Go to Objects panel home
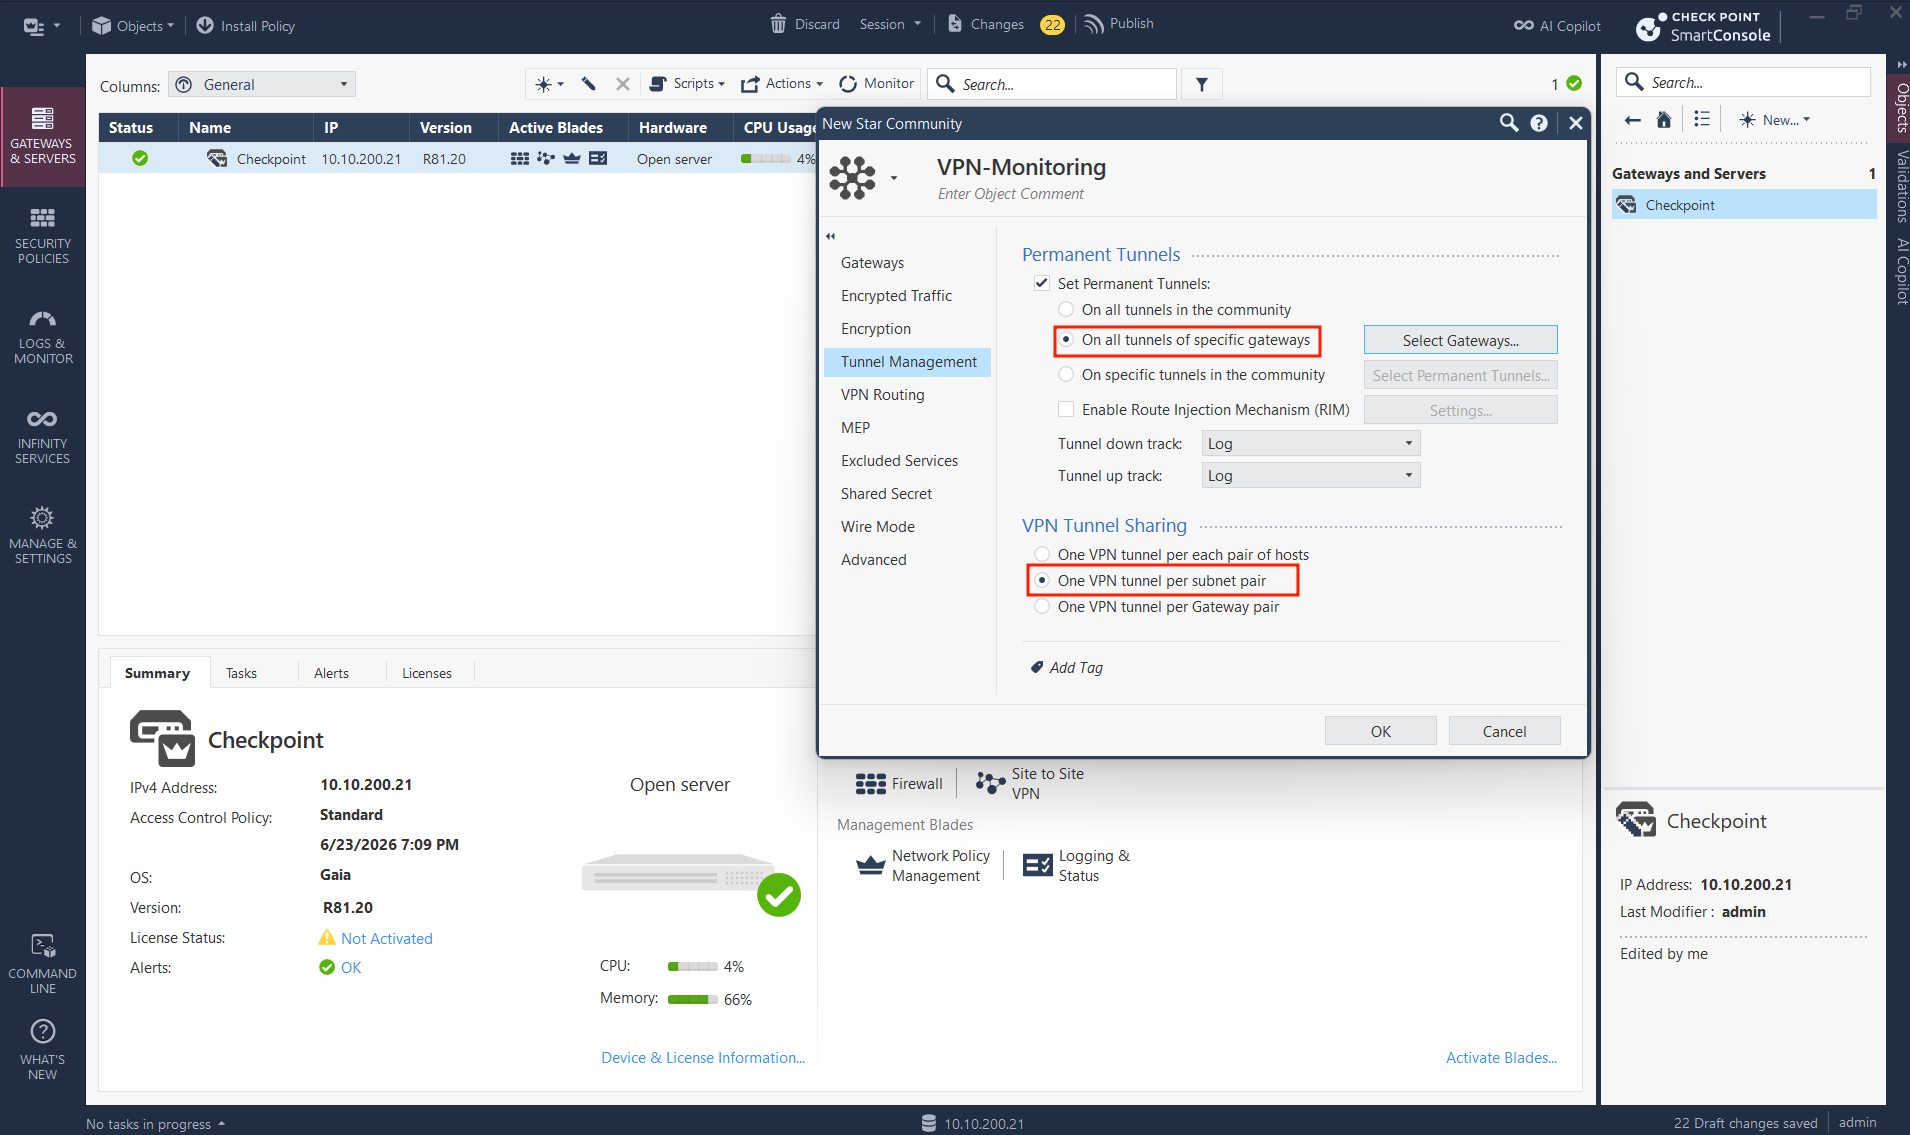The image size is (1910, 1135). [1664, 120]
